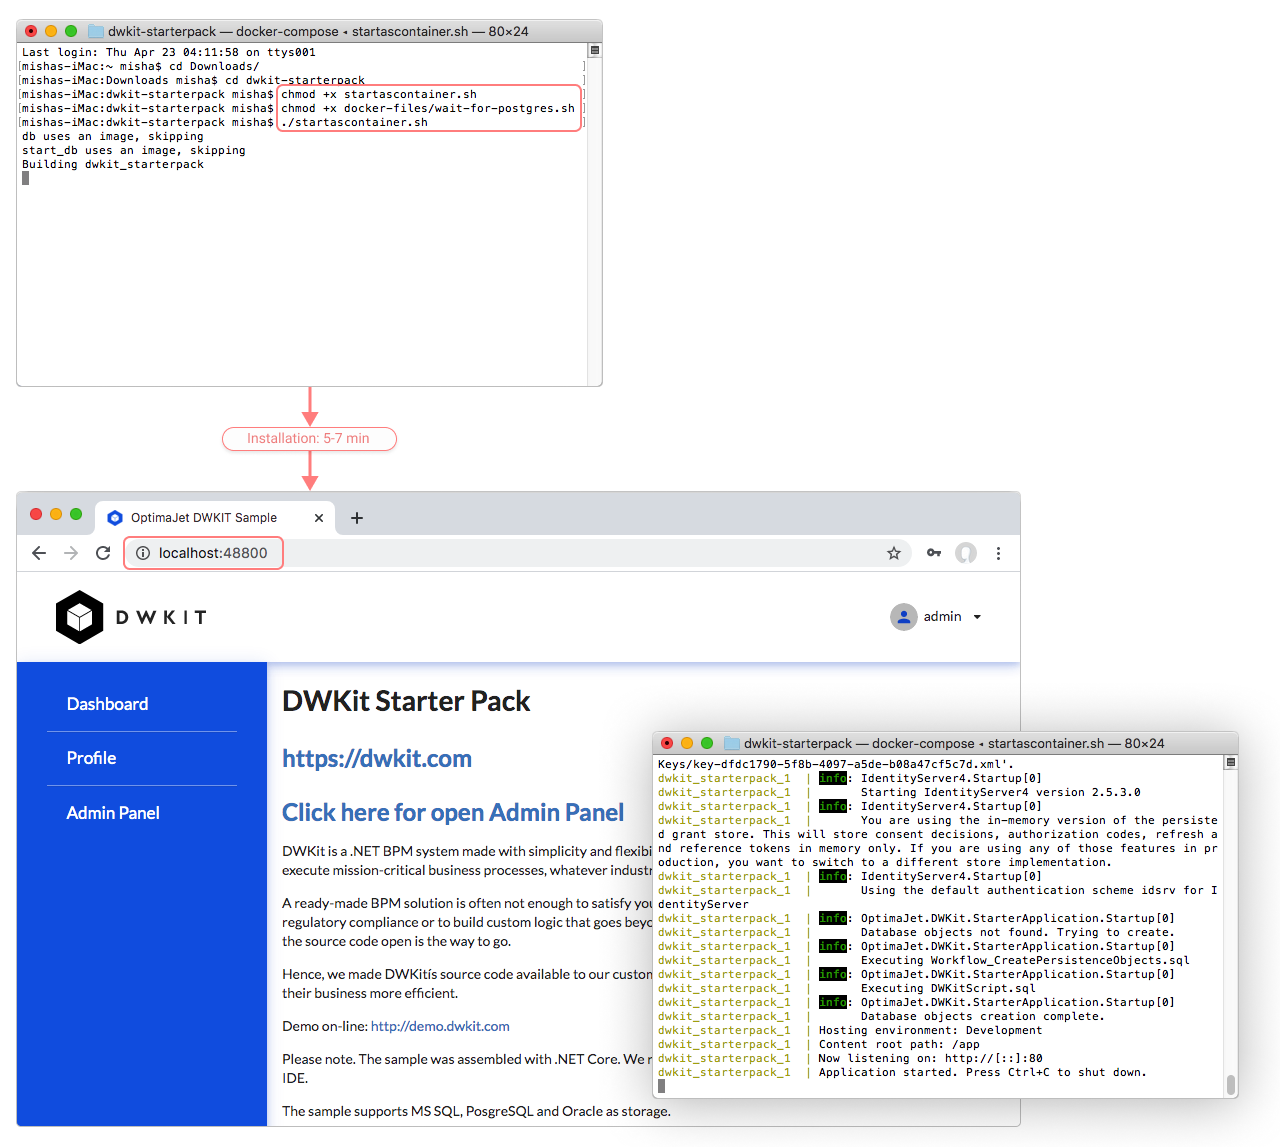The width and height of the screenshot is (1280, 1147).
Task: Open a new browser tab
Action: click(x=357, y=518)
